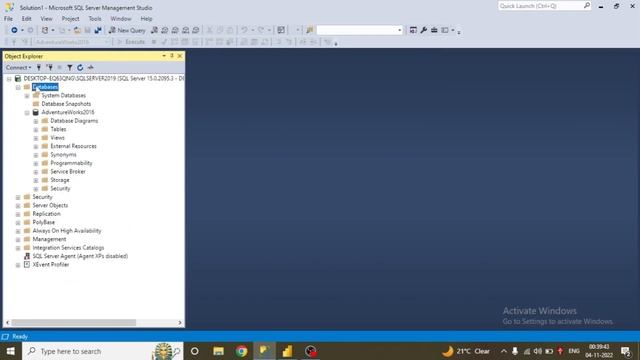The image size is (640, 360).
Task: Close the Object Explorer panel
Action: (x=180, y=56)
